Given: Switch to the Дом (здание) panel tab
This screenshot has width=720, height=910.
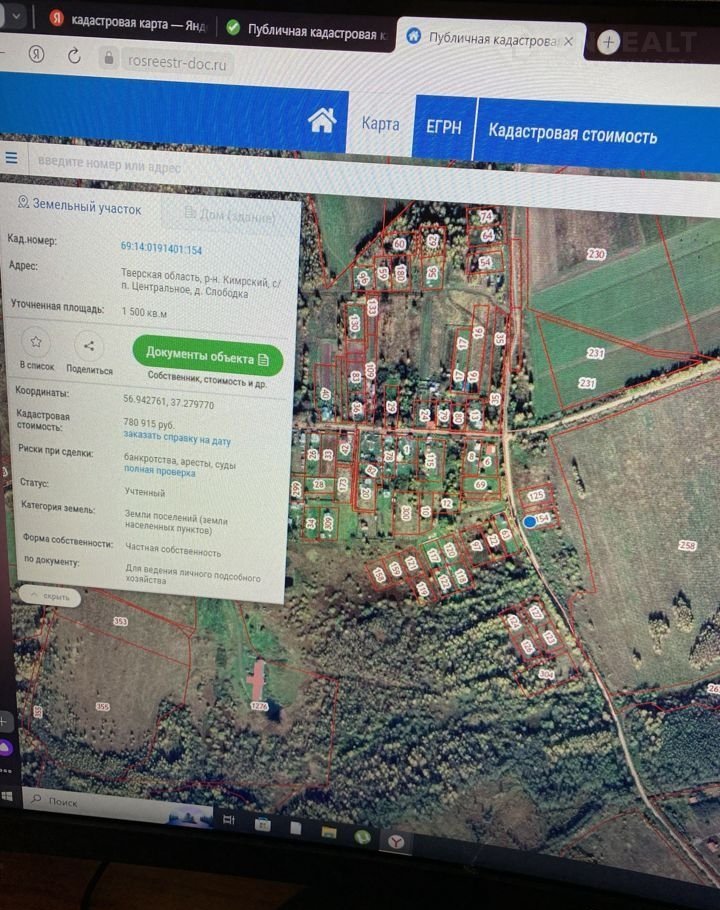Looking at the screenshot, I should (x=228, y=214).
